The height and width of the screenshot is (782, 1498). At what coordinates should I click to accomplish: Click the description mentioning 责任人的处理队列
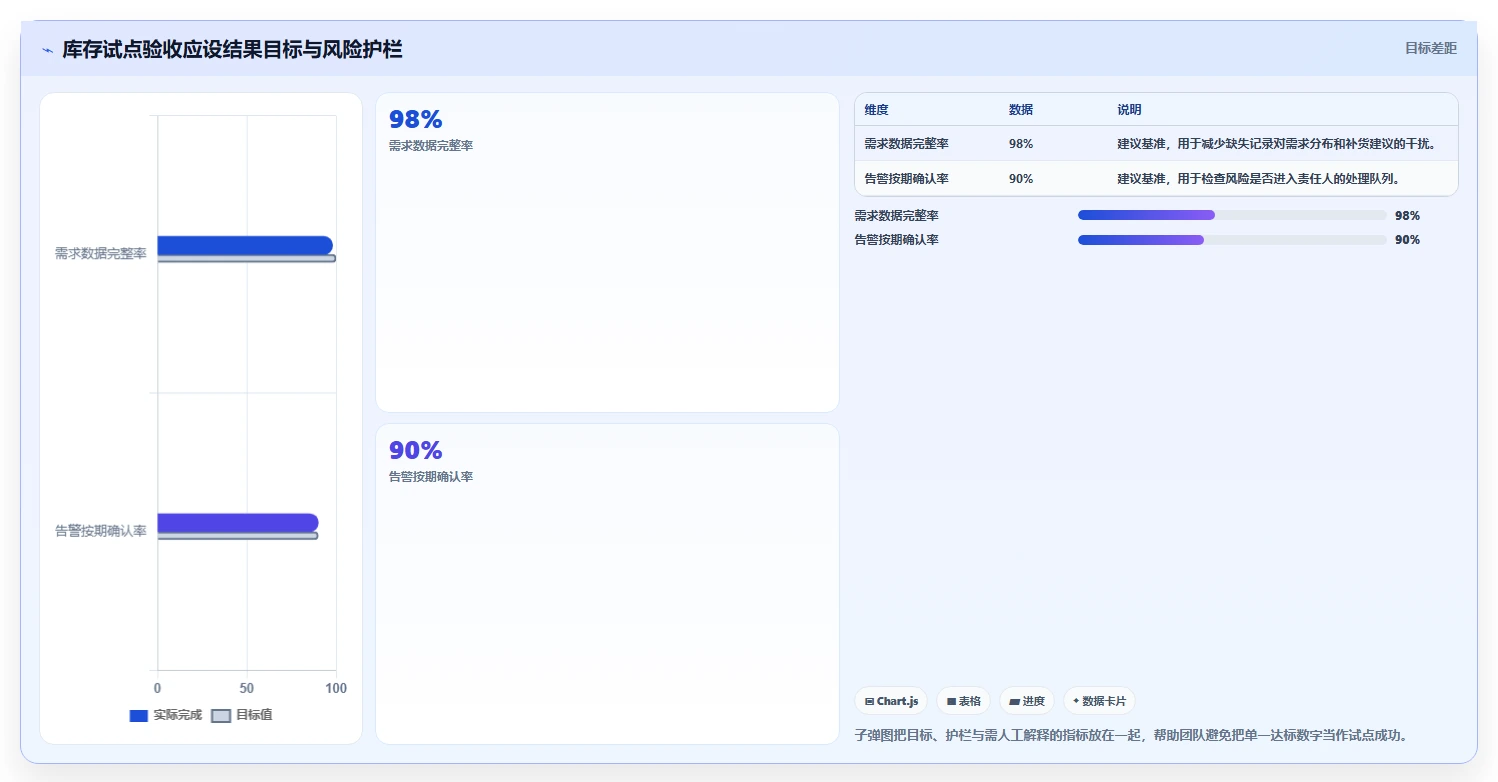(x=1258, y=179)
